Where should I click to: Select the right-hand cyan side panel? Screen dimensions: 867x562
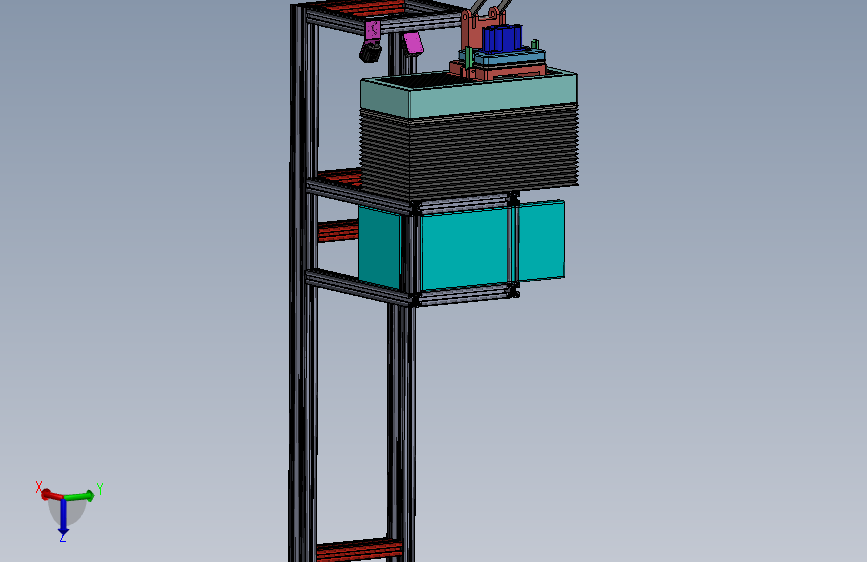pyautogui.click(x=541, y=241)
